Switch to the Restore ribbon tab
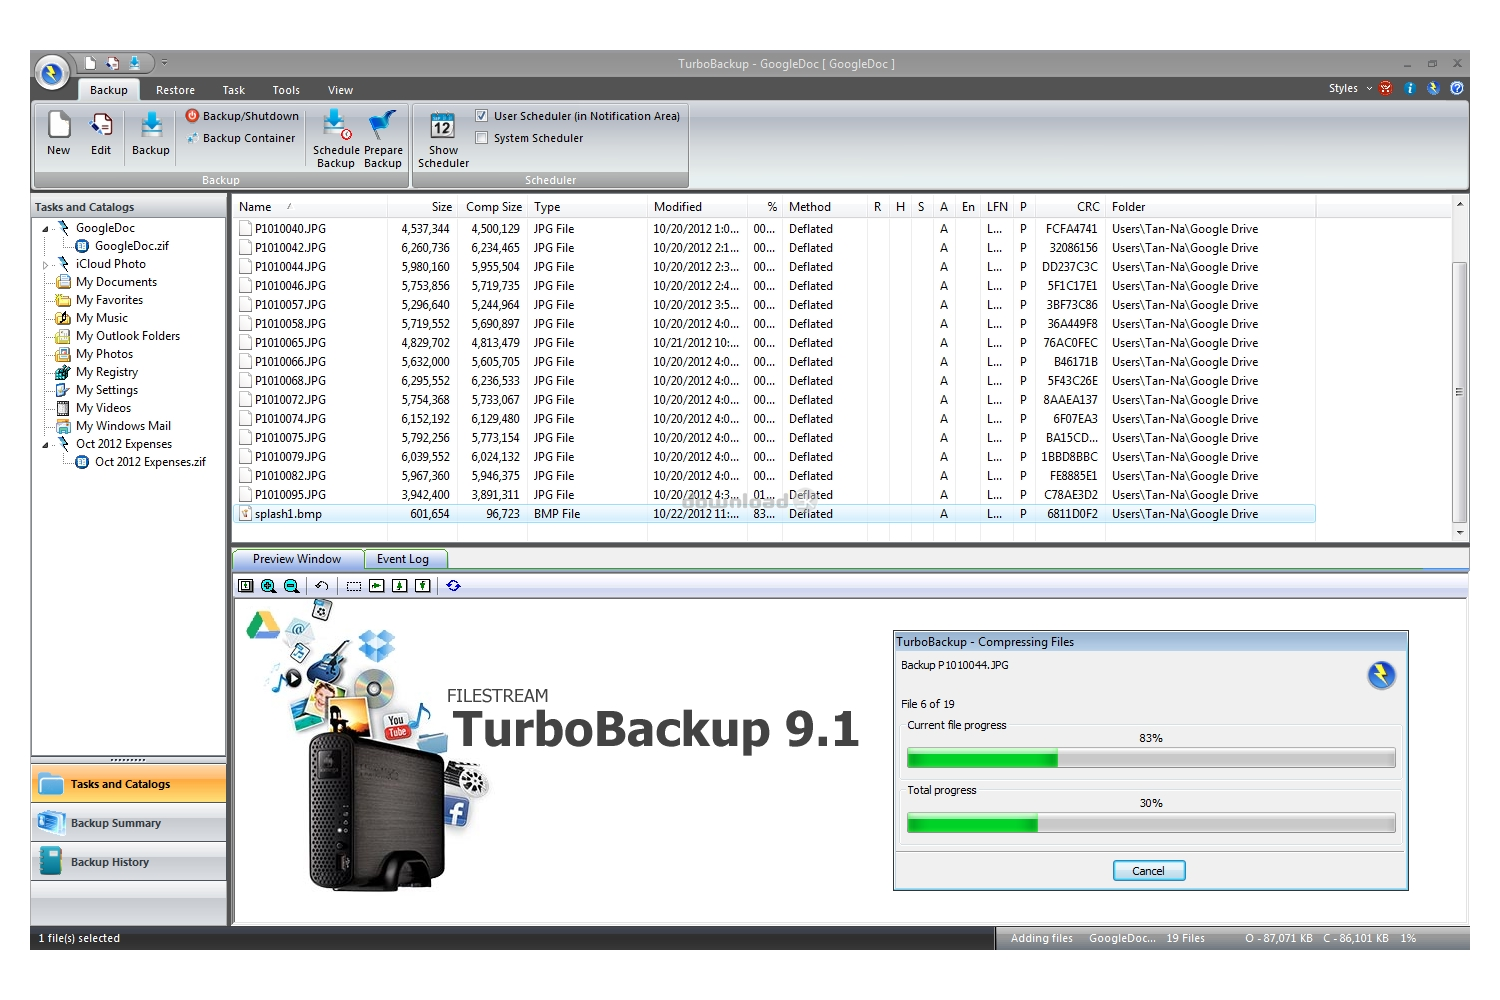The width and height of the screenshot is (1500, 1000). pyautogui.click(x=175, y=90)
